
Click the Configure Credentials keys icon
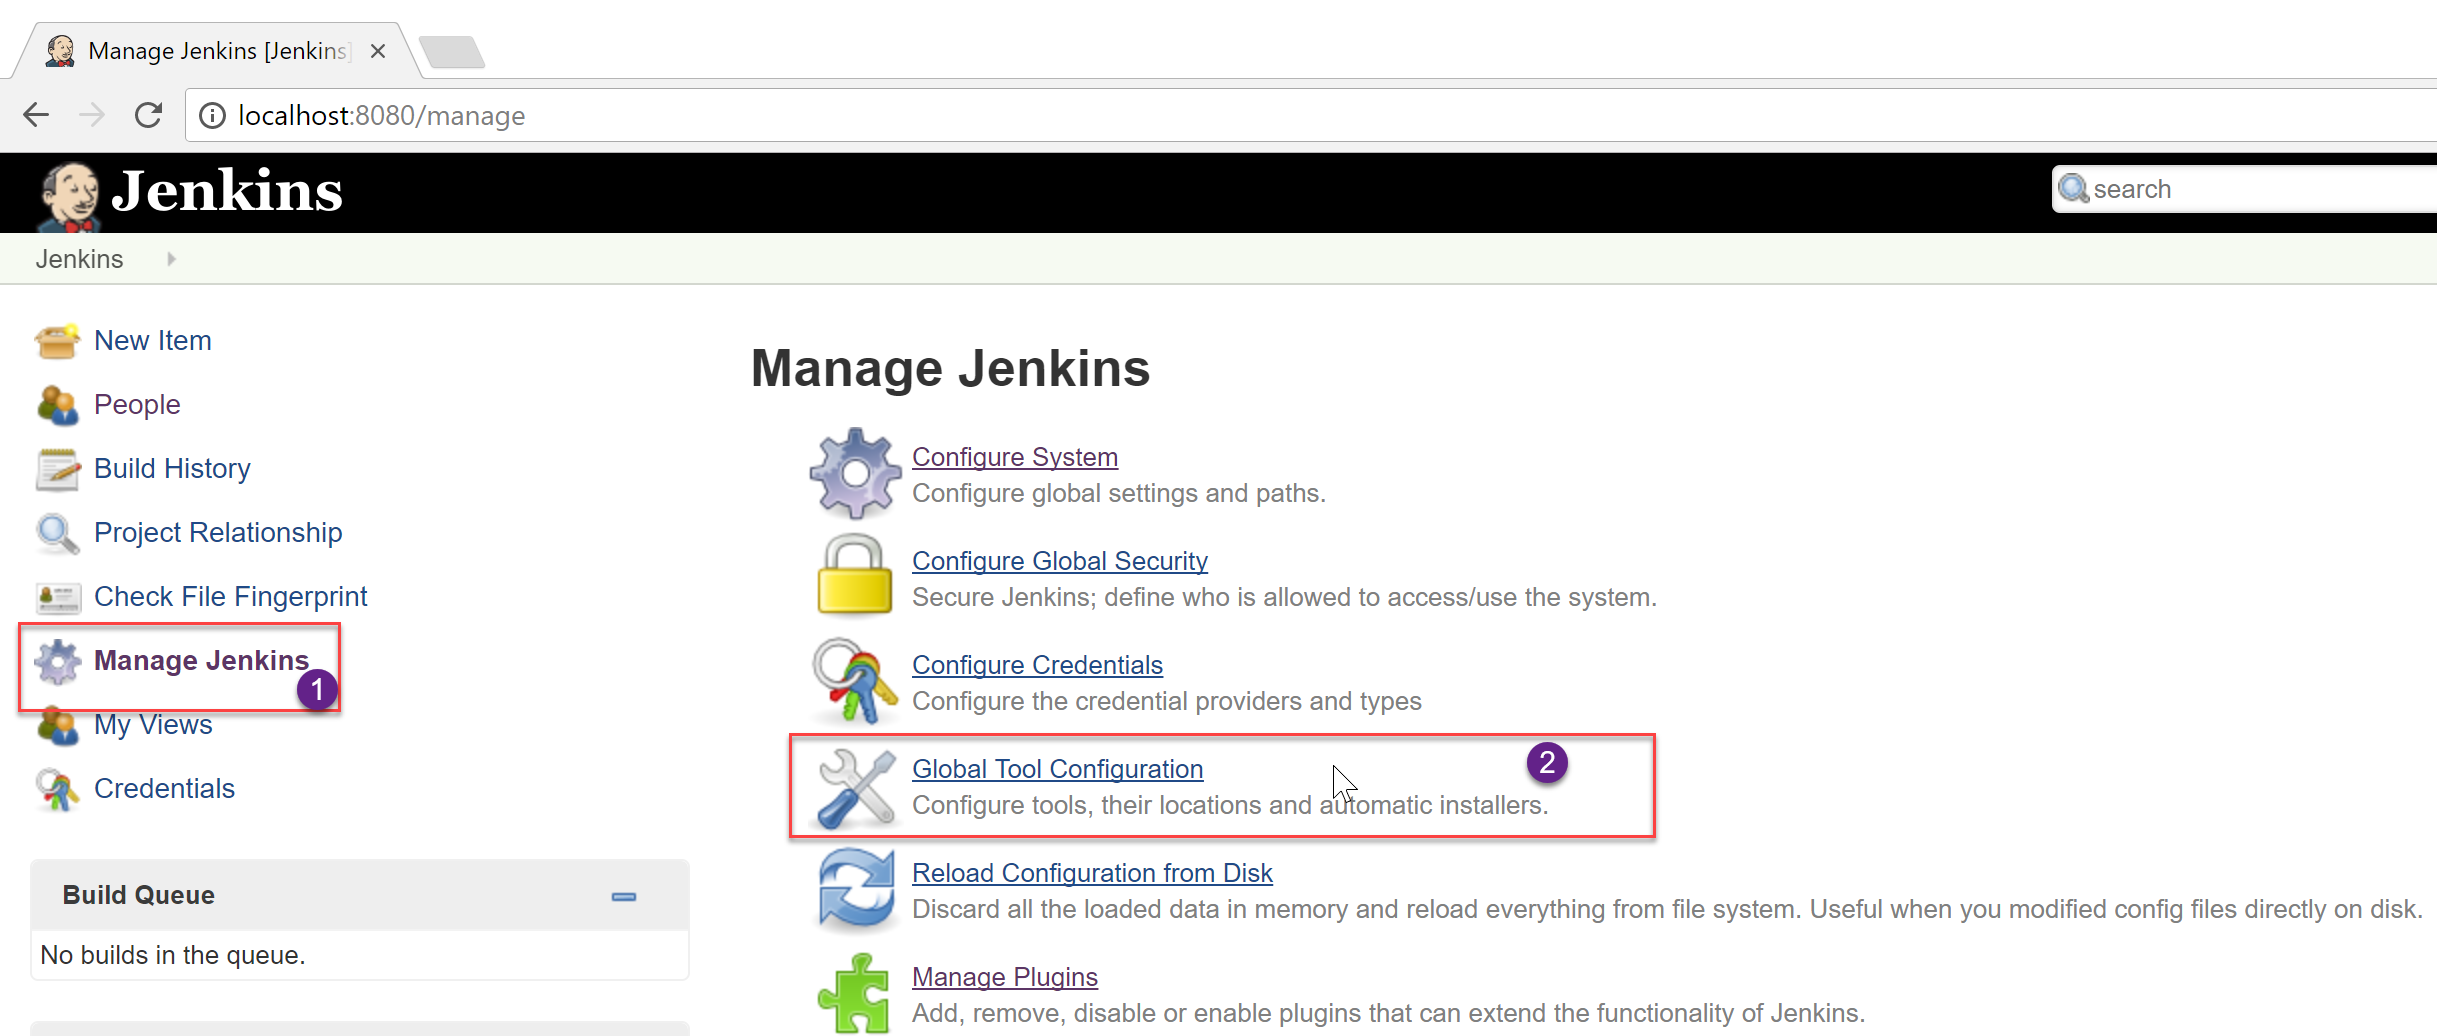[855, 681]
